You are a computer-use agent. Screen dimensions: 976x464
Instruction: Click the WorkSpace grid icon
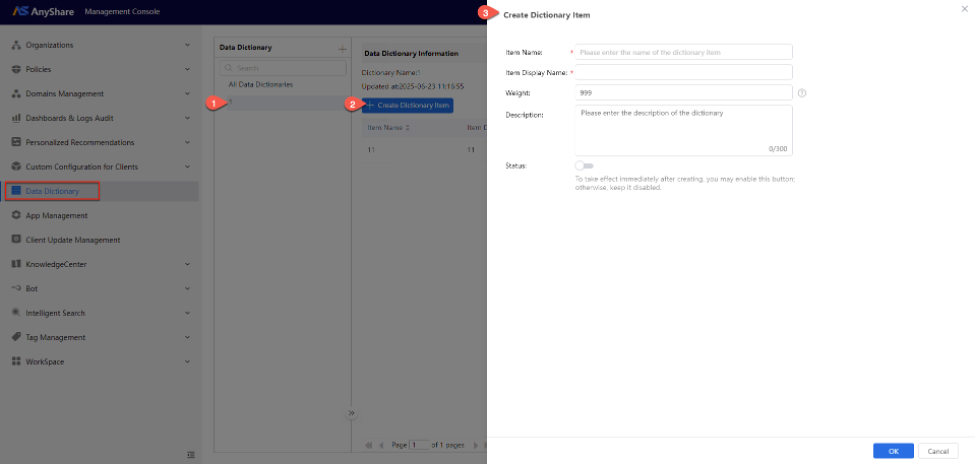(17, 361)
